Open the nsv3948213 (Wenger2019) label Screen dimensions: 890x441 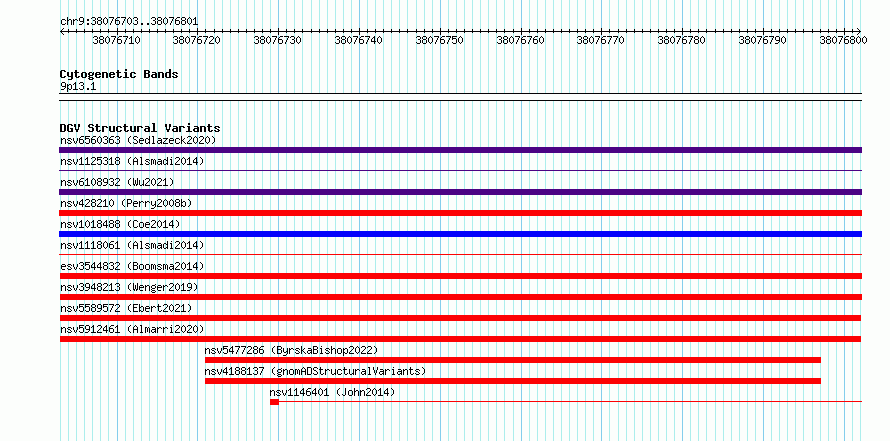pyautogui.click(x=129, y=287)
